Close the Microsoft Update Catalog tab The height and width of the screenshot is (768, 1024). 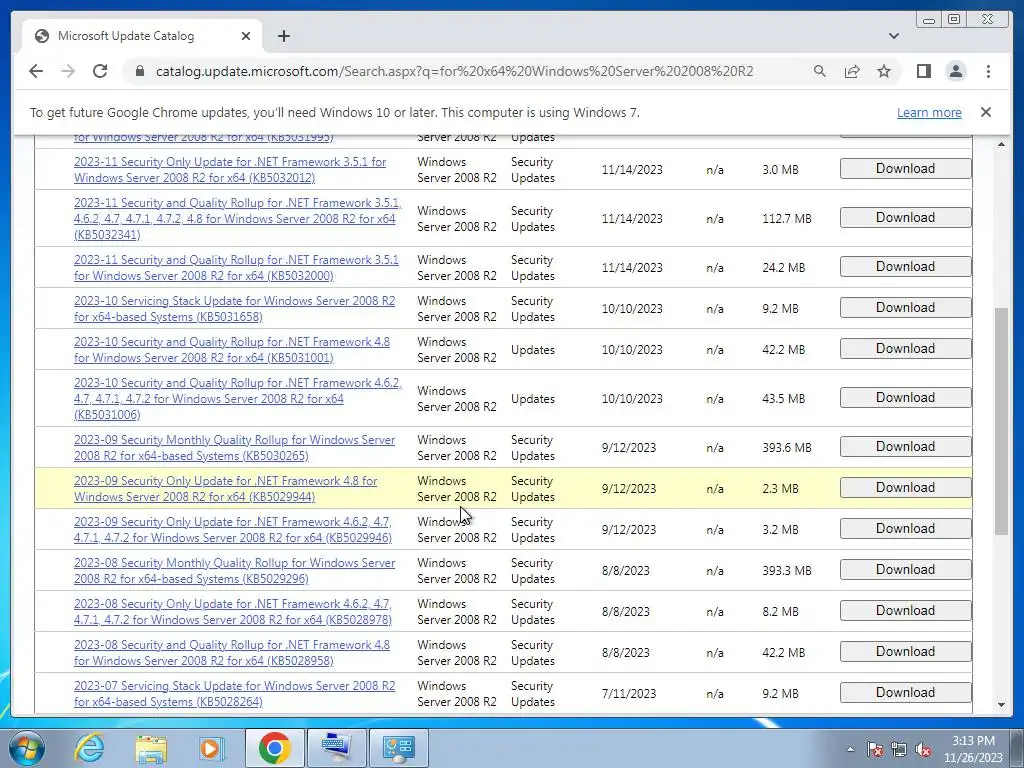pos(246,36)
